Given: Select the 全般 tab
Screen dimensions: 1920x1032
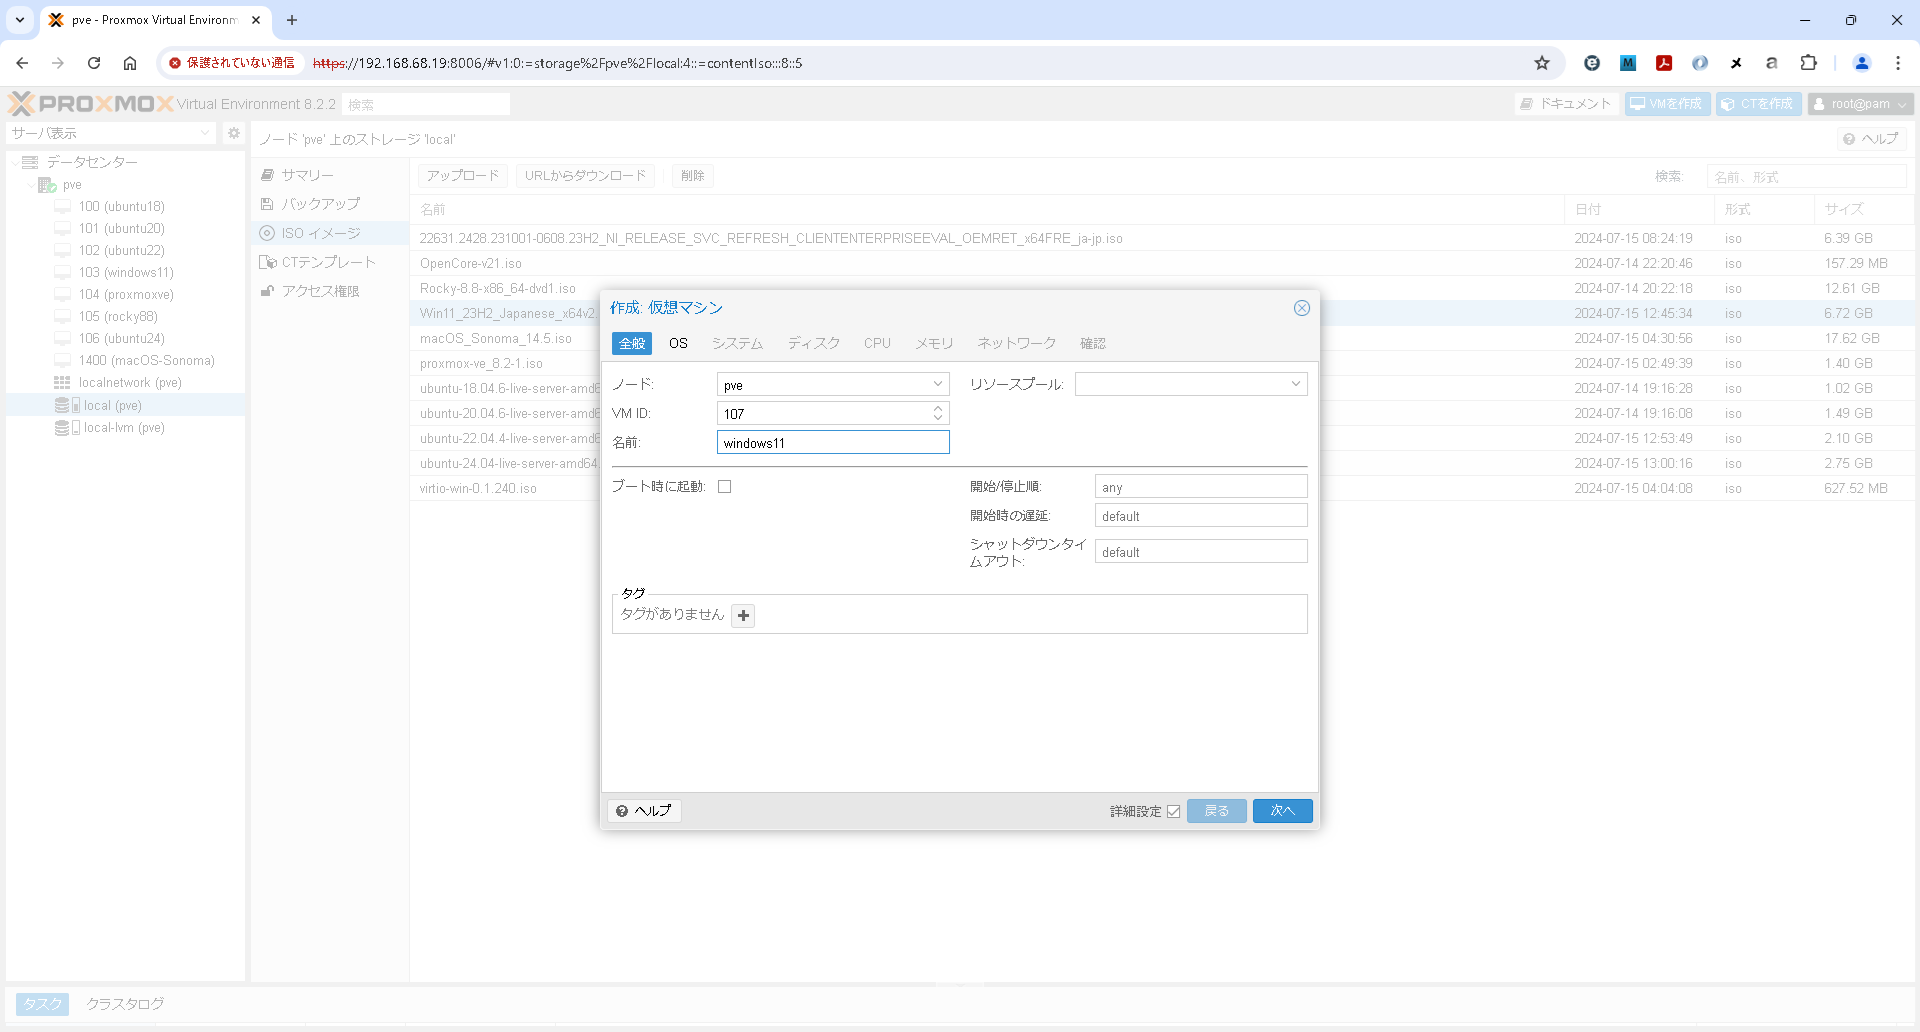Looking at the screenshot, I should point(632,344).
